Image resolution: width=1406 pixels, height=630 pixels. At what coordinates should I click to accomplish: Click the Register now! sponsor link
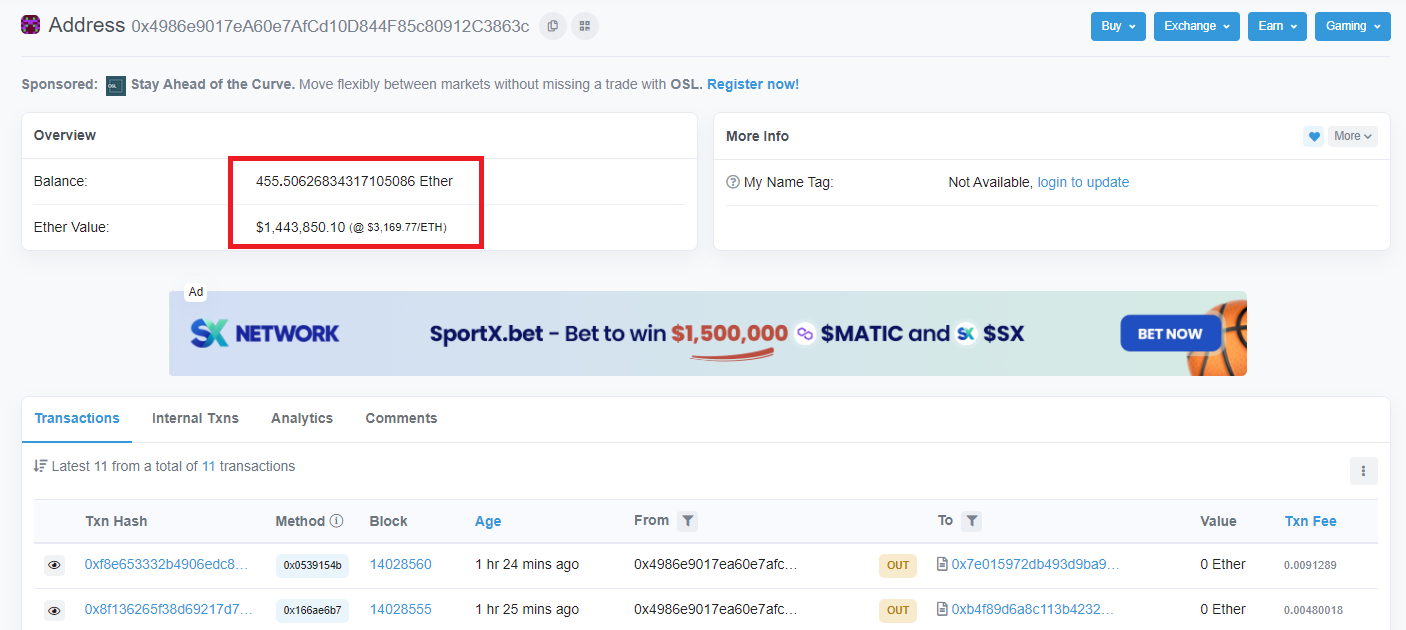click(x=753, y=84)
